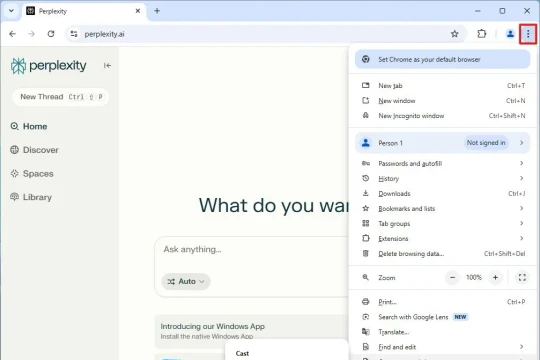Image resolution: width=540 pixels, height=360 pixels.
Task: Open Downloads from Chrome menu
Action: click(443, 194)
